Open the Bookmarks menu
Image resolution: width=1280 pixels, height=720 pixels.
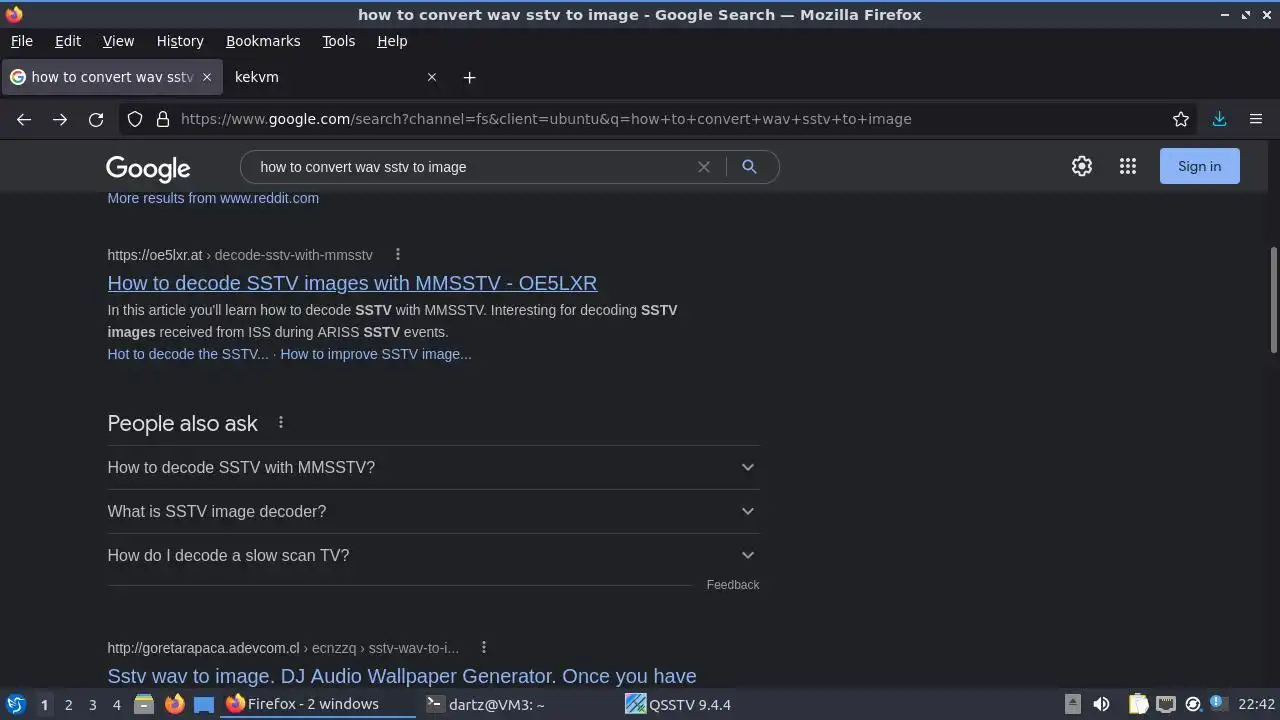[263, 41]
